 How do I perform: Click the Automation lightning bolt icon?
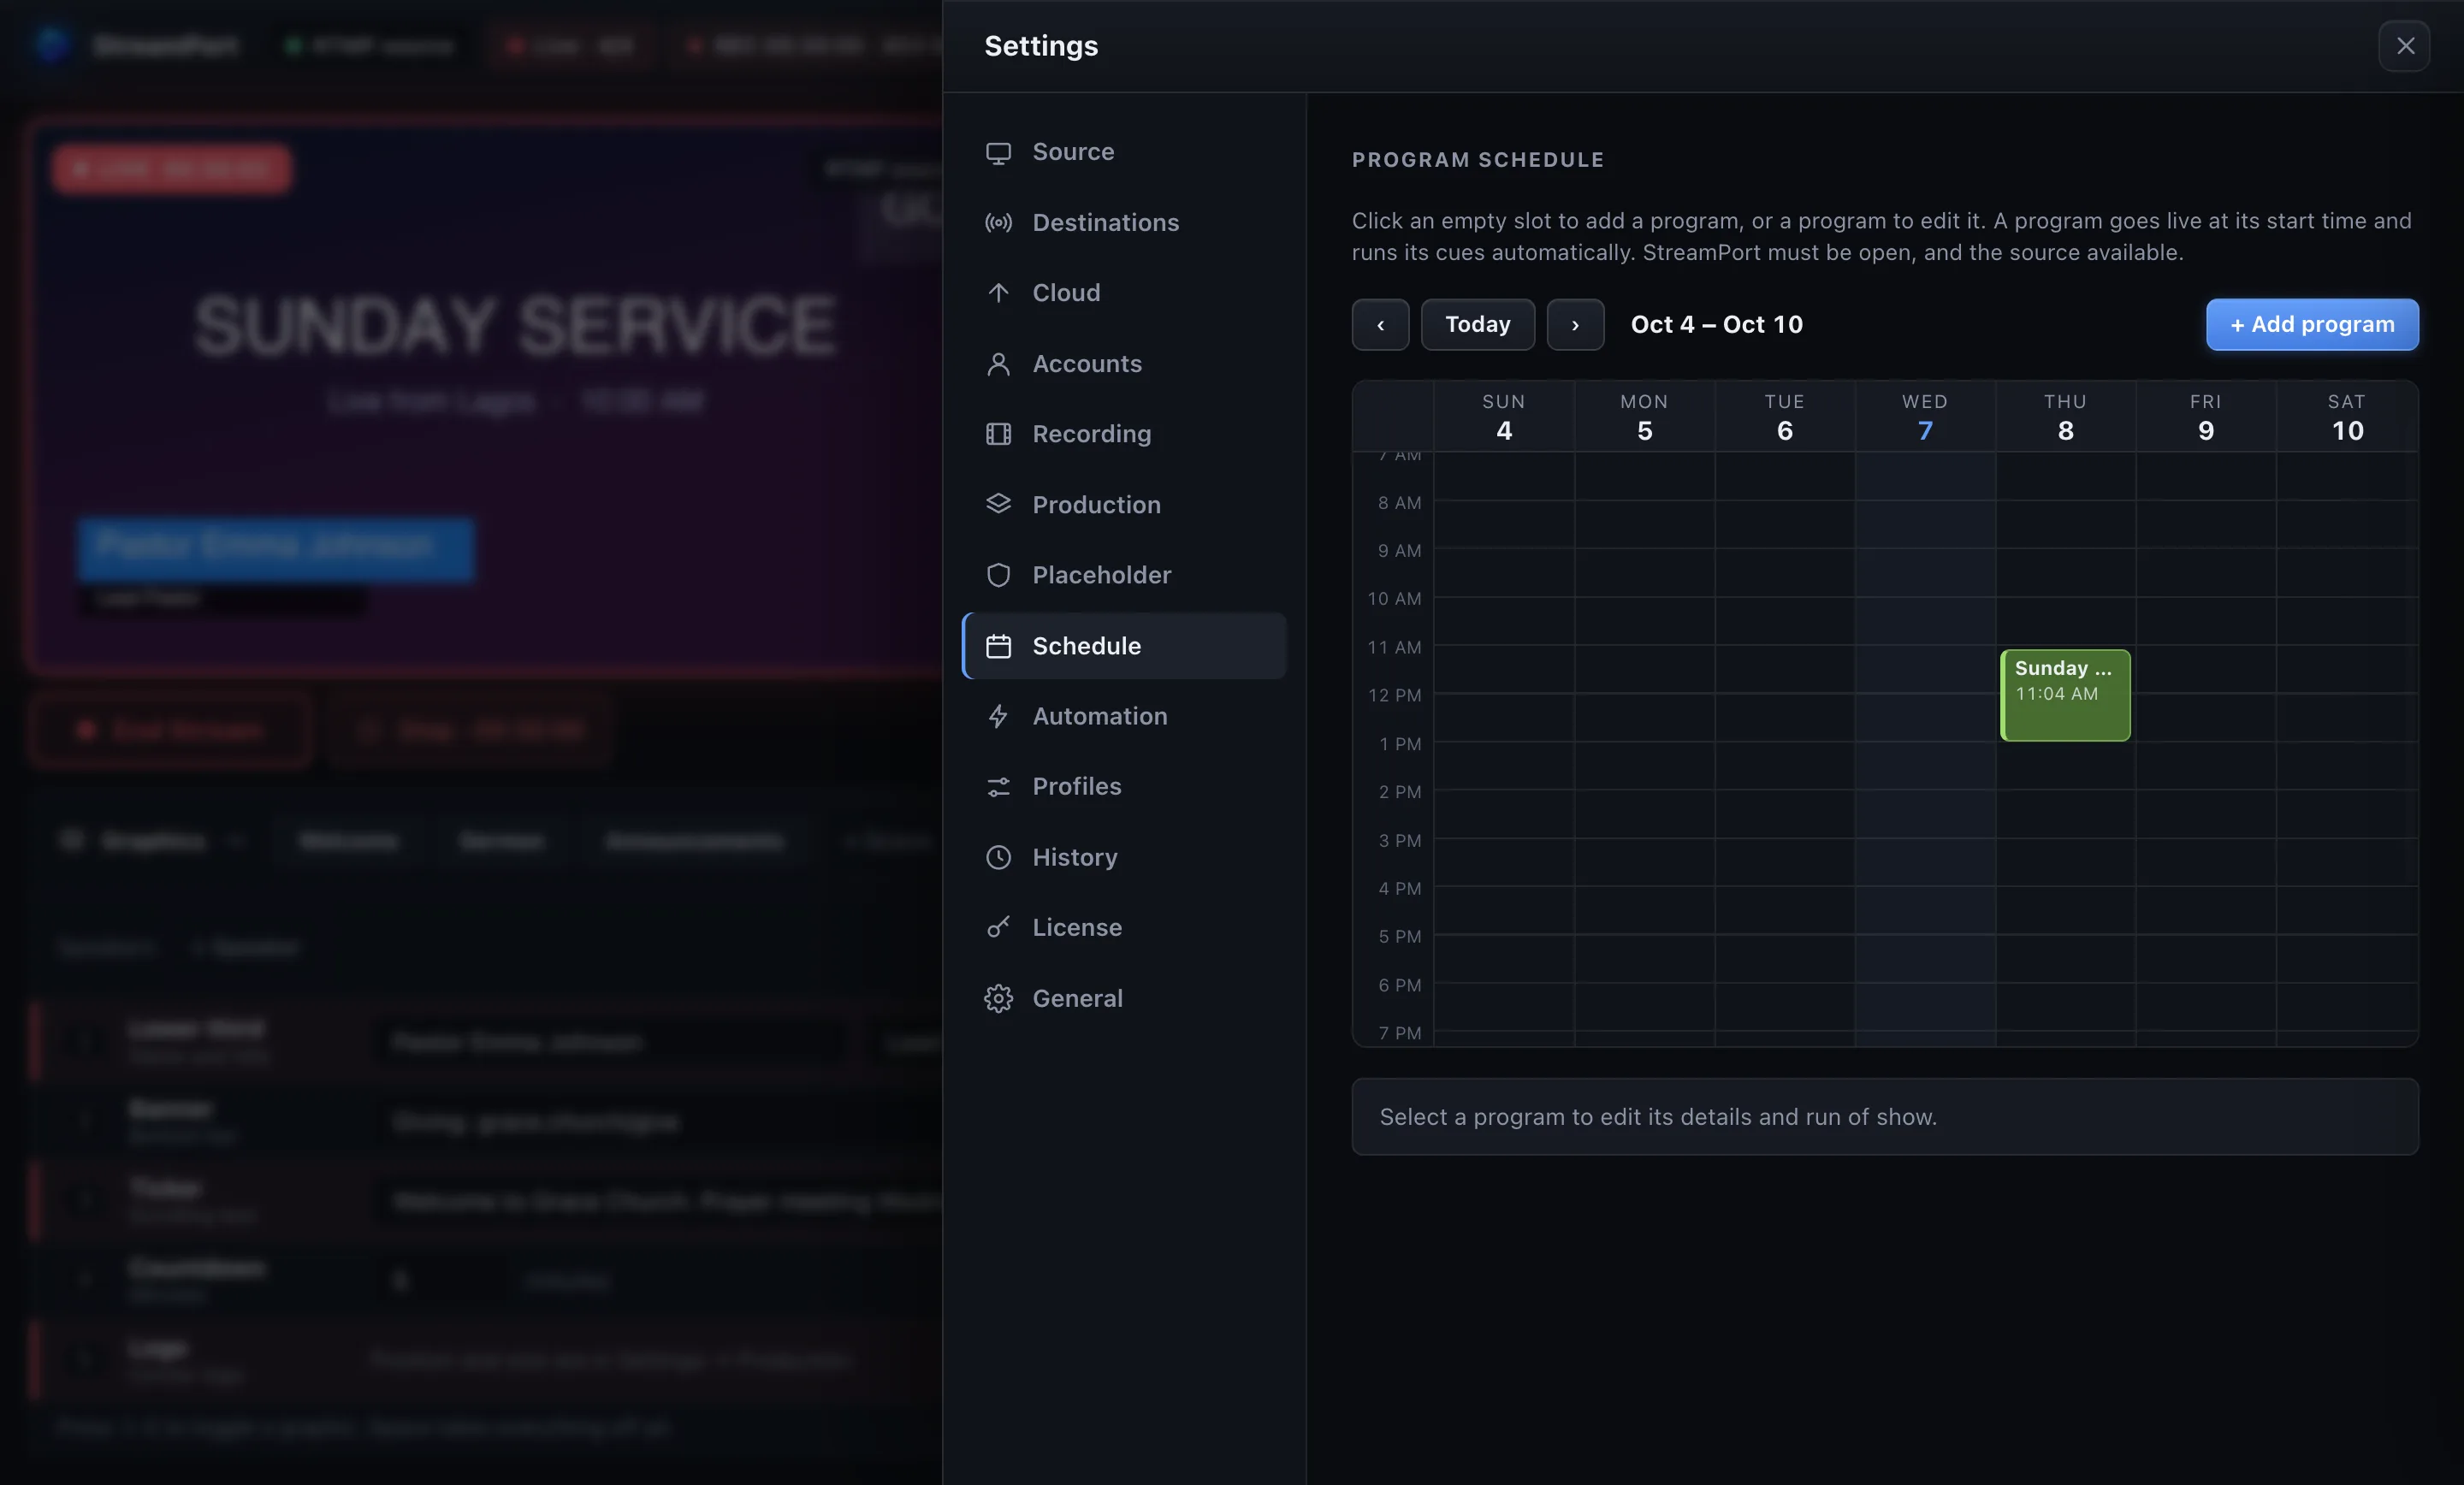[x=998, y=716]
